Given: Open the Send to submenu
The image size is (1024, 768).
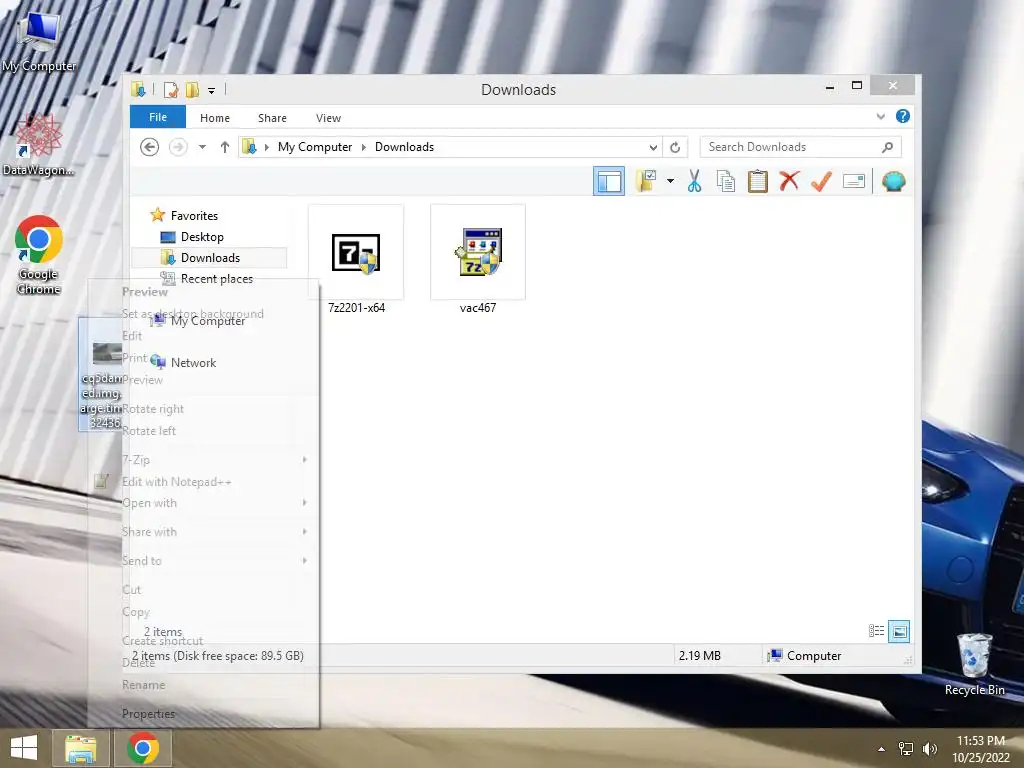Looking at the screenshot, I should (203, 560).
